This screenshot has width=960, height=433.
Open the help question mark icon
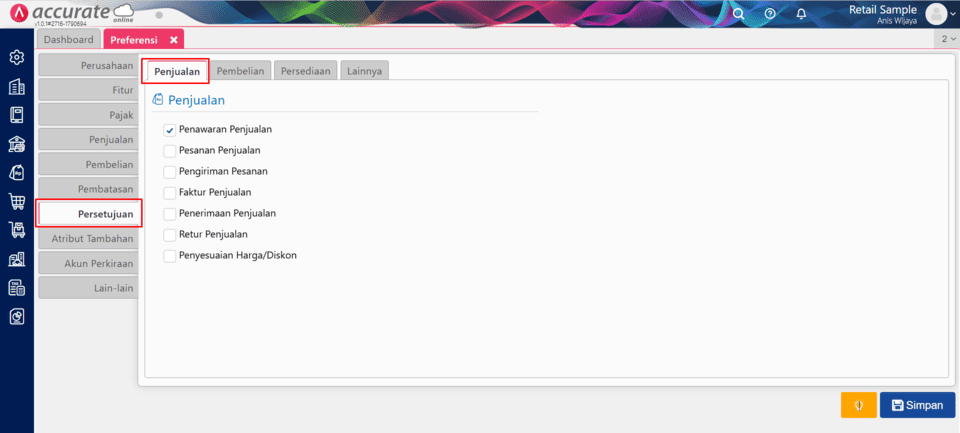click(770, 14)
